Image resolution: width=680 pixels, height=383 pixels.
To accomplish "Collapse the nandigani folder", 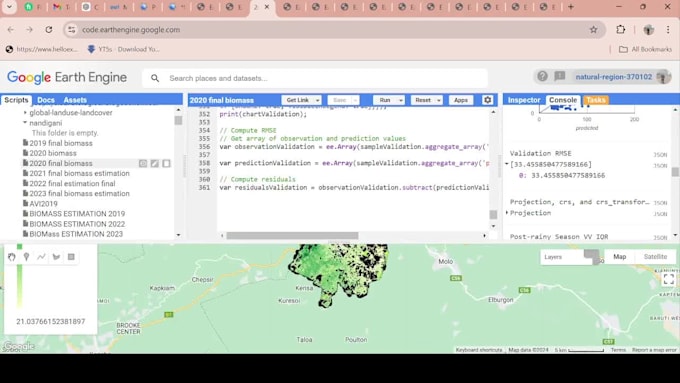I will (x=25, y=123).
